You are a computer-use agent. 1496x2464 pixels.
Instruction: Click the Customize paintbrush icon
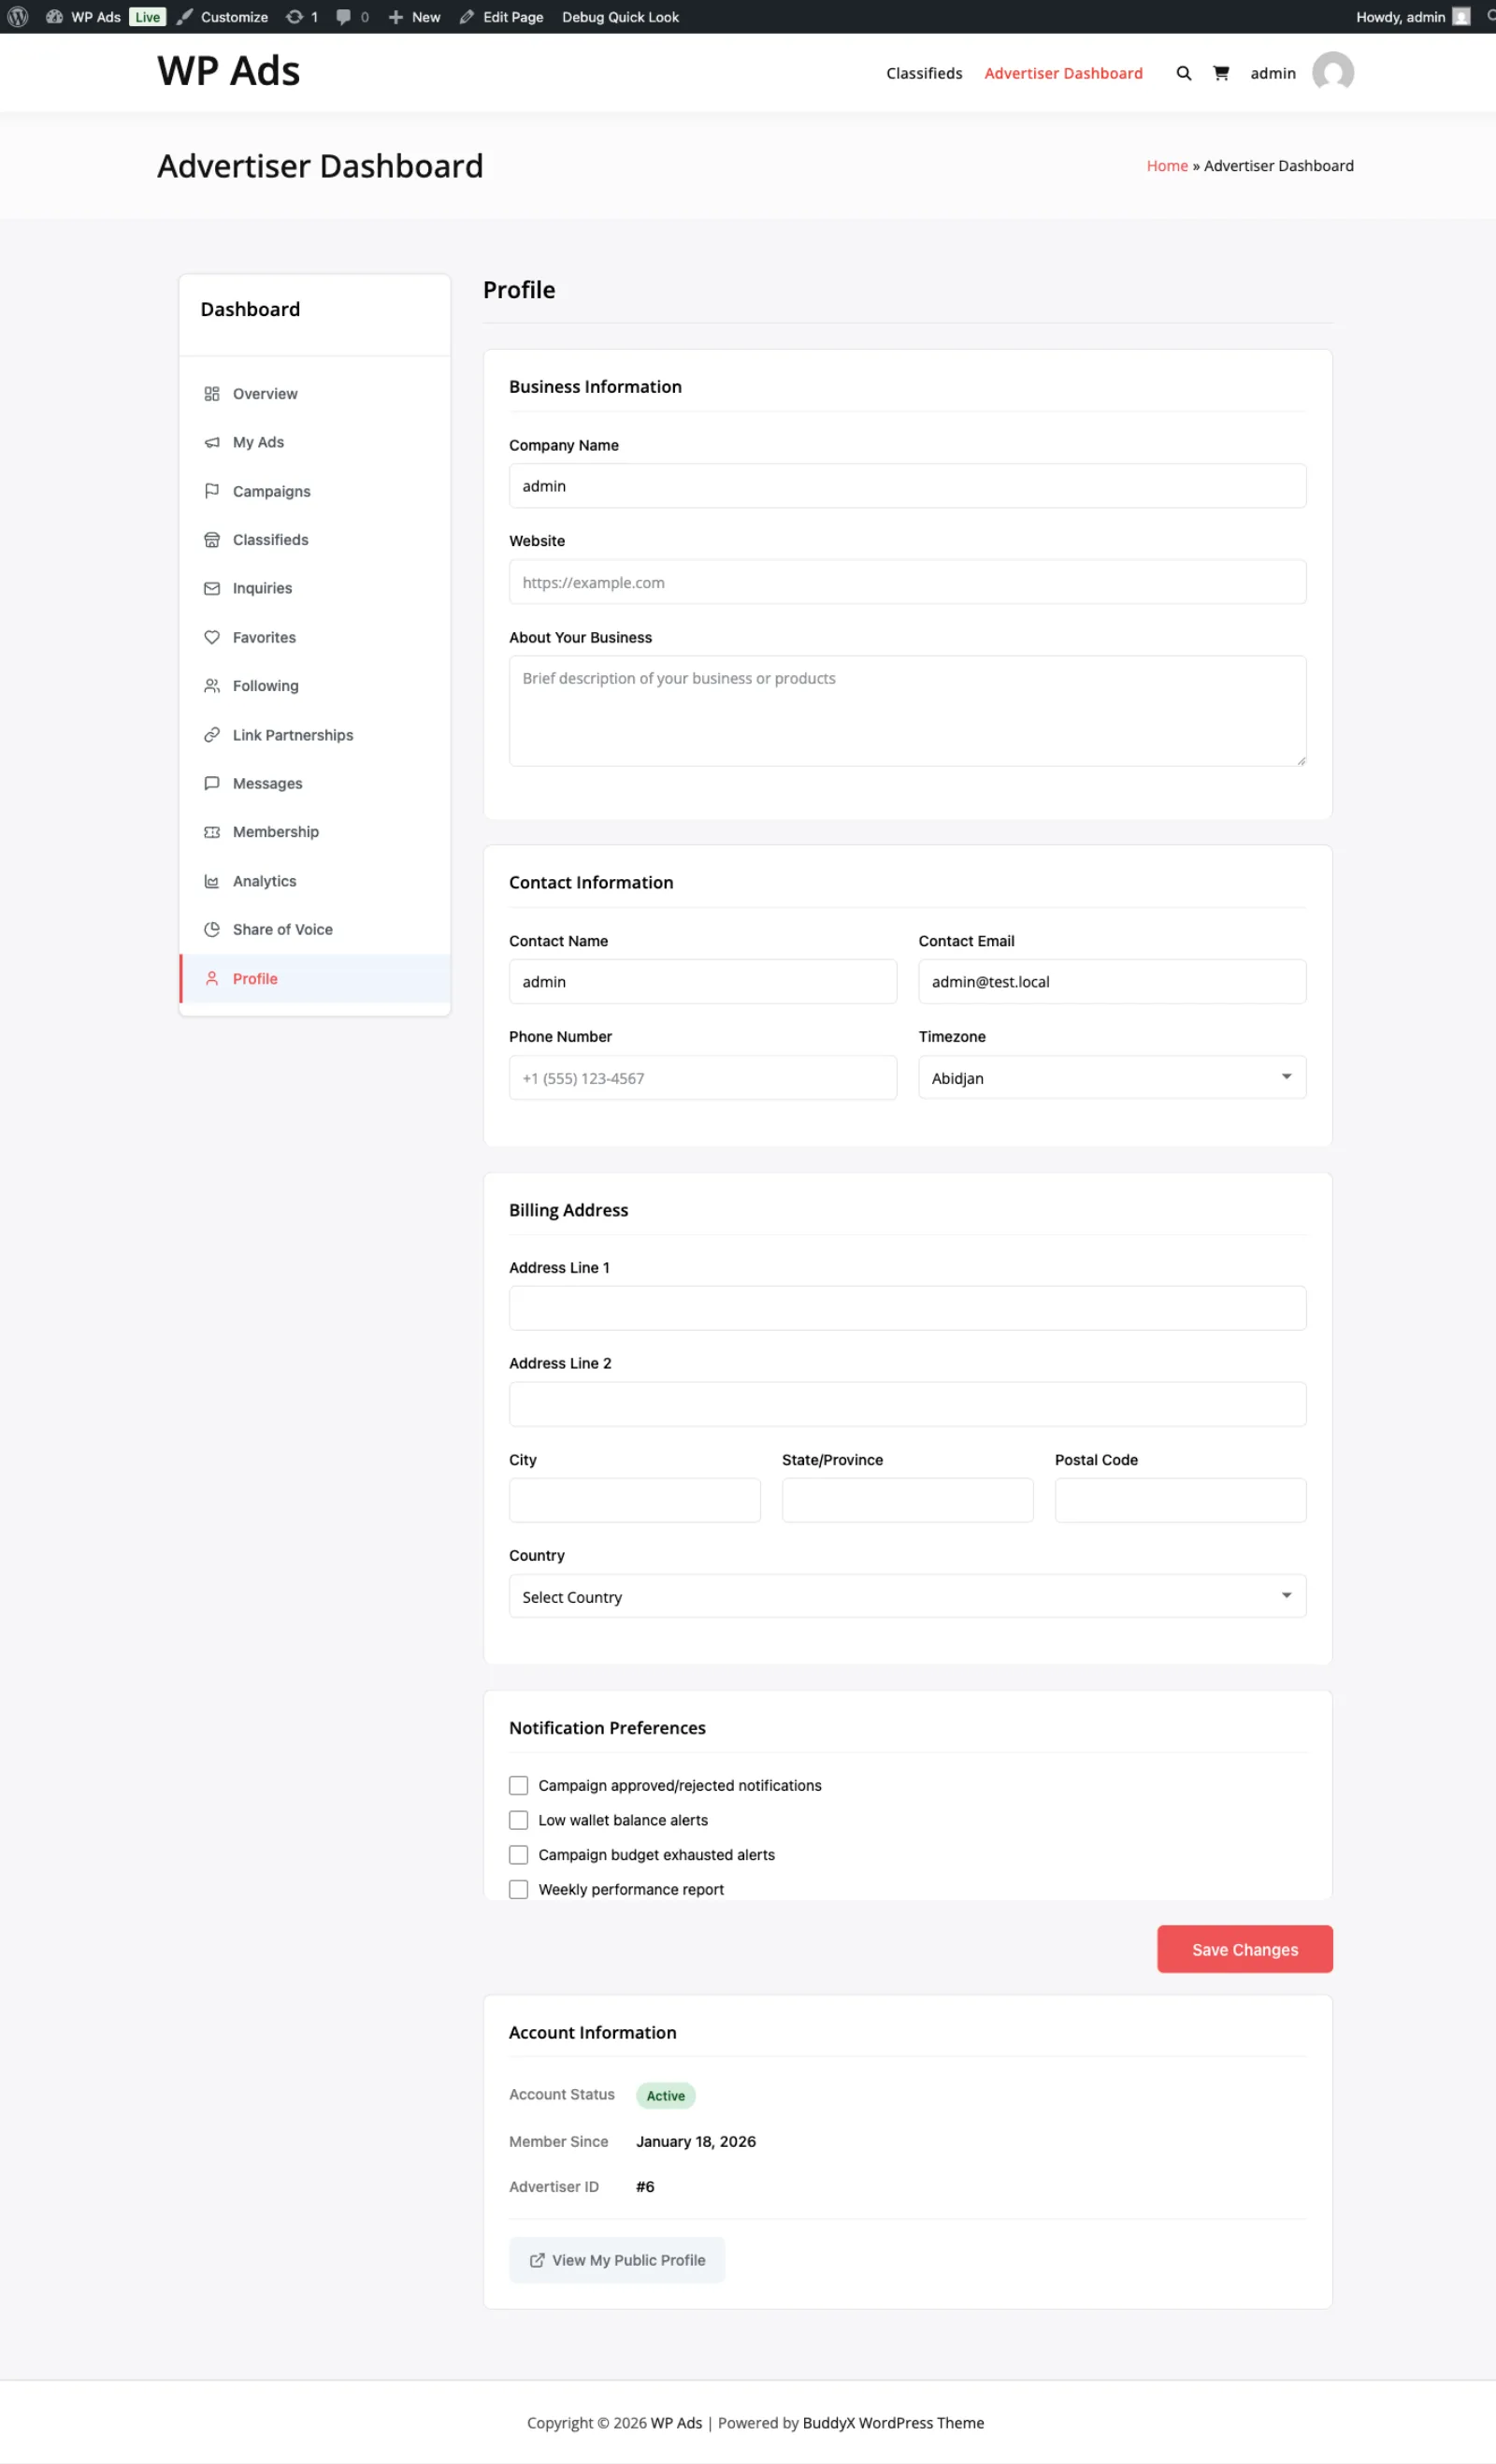pyautogui.click(x=184, y=17)
